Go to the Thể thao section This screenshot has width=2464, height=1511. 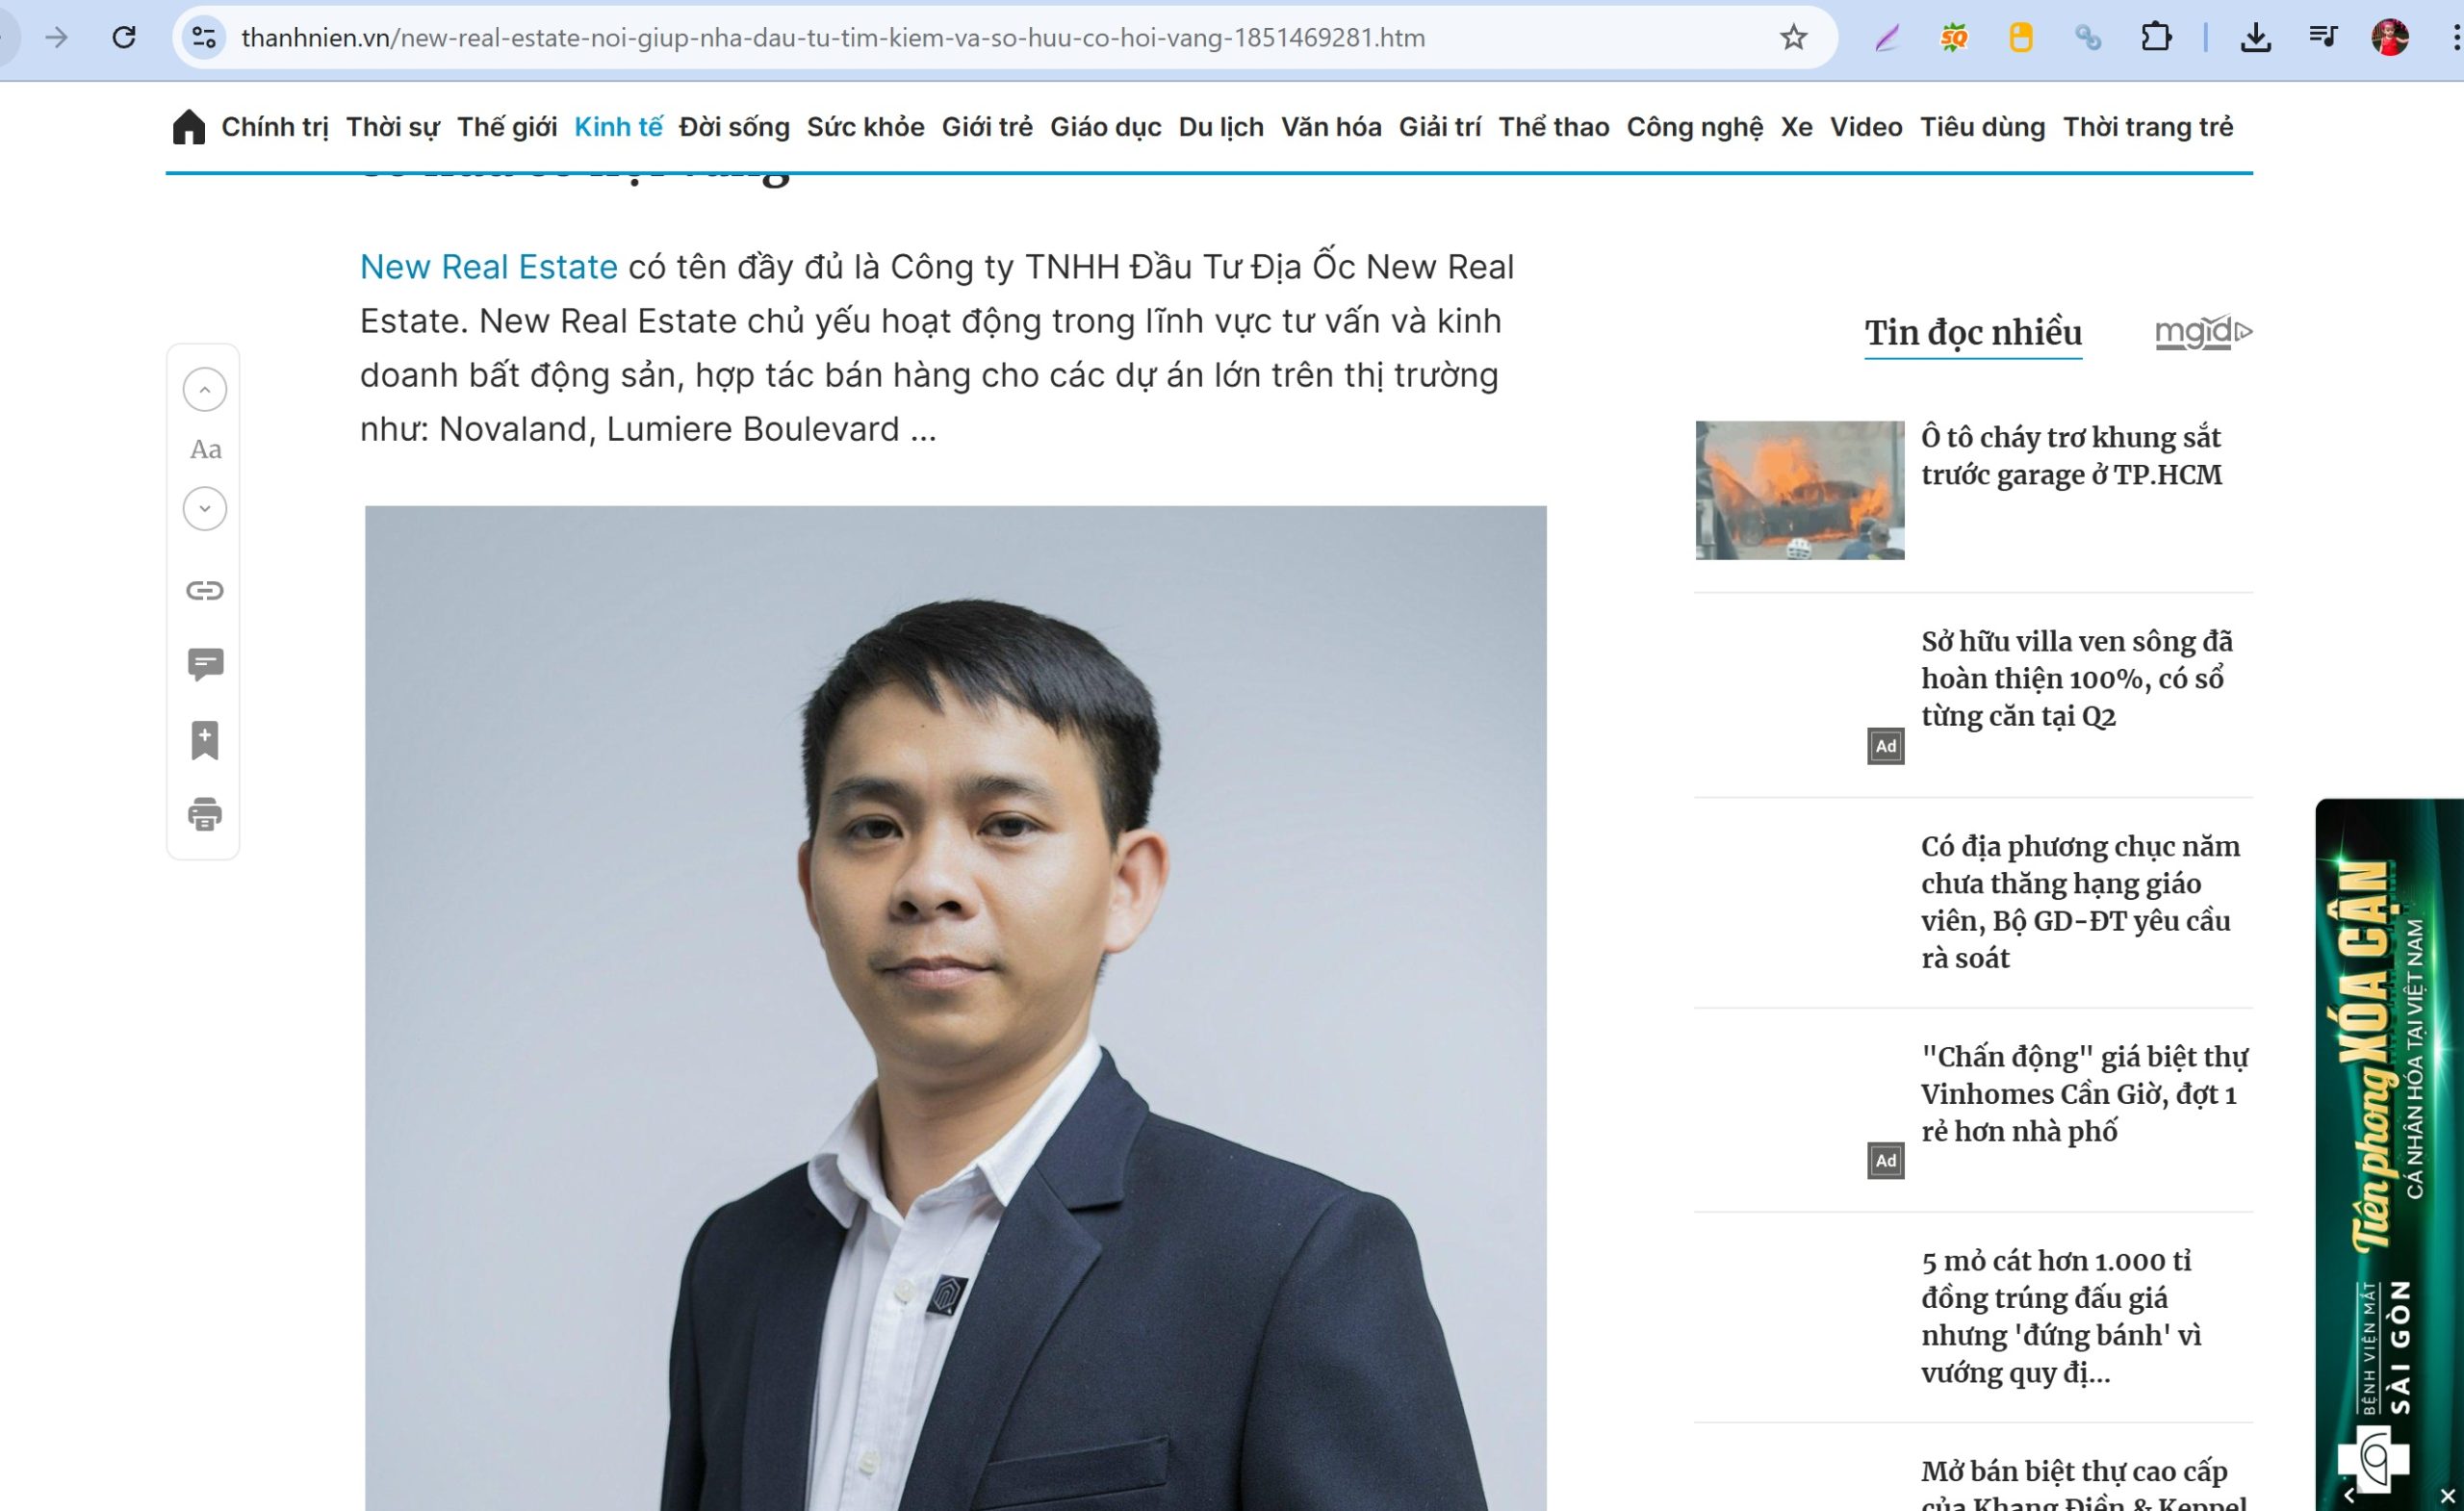1553,127
